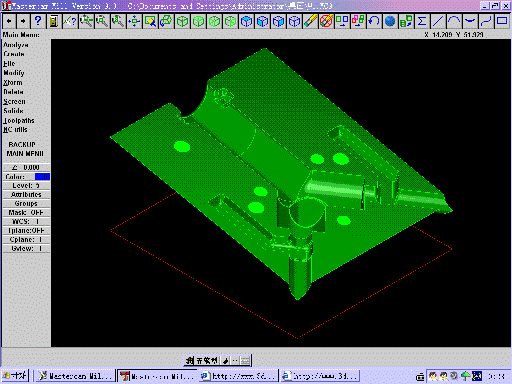Click the BACKUP button

pyautogui.click(x=22, y=145)
